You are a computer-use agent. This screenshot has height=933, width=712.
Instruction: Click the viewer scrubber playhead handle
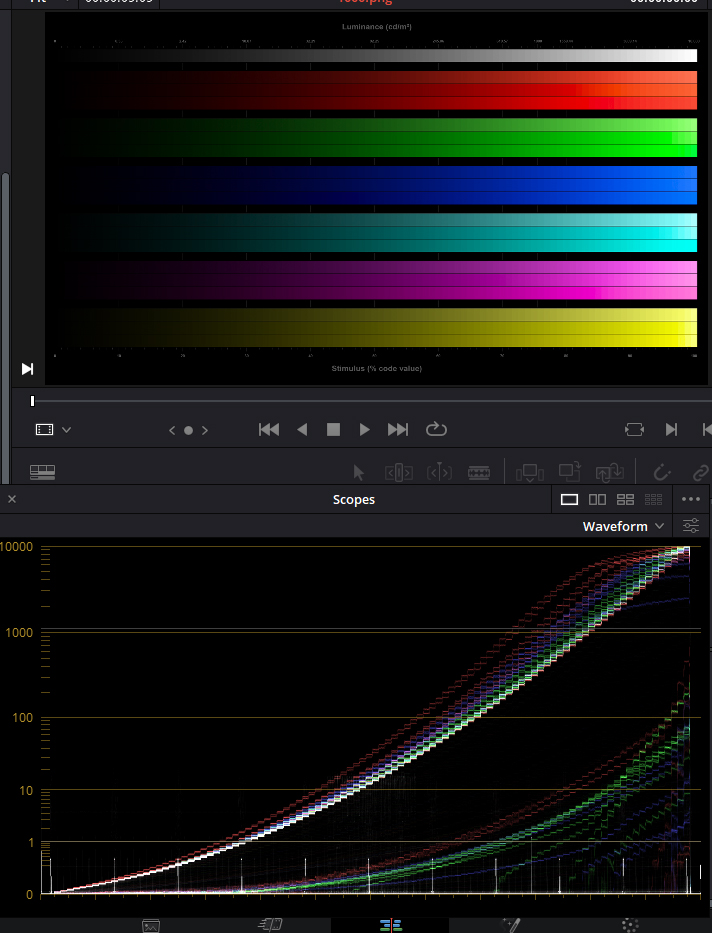point(33,401)
